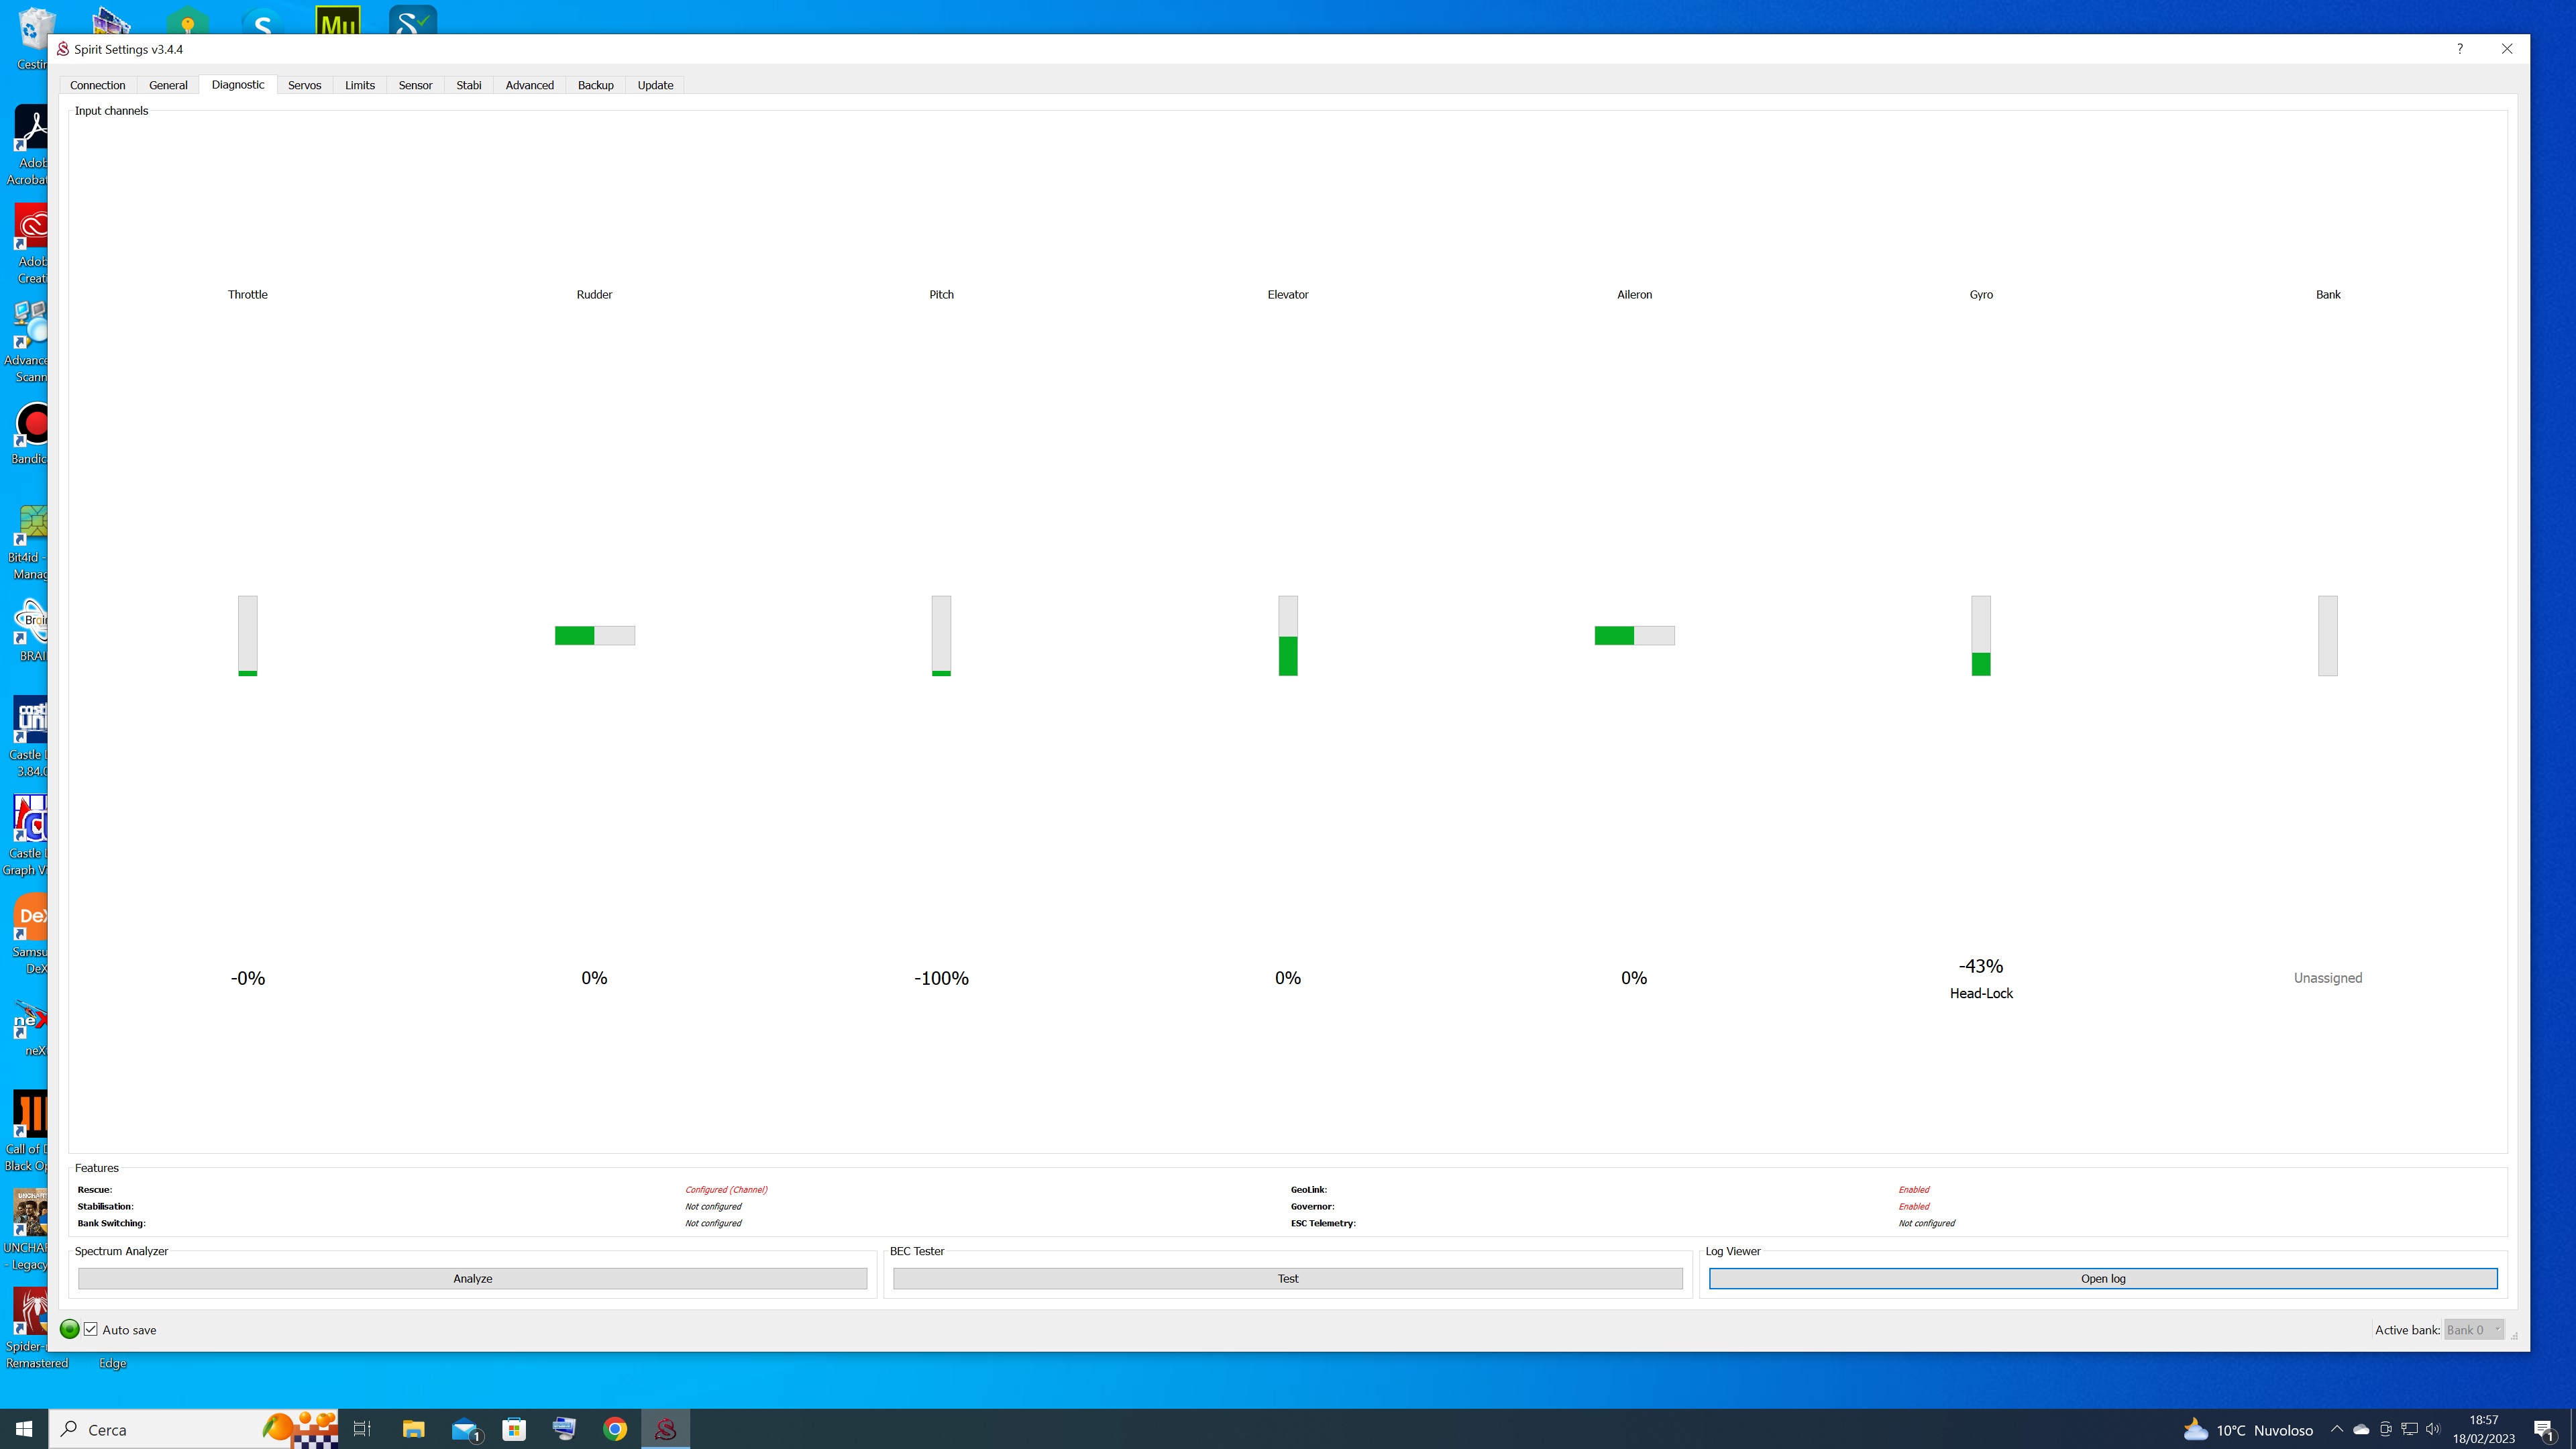Click the Gyro channel level bar
The height and width of the screenshot is (1449, 2576).
1980,636
